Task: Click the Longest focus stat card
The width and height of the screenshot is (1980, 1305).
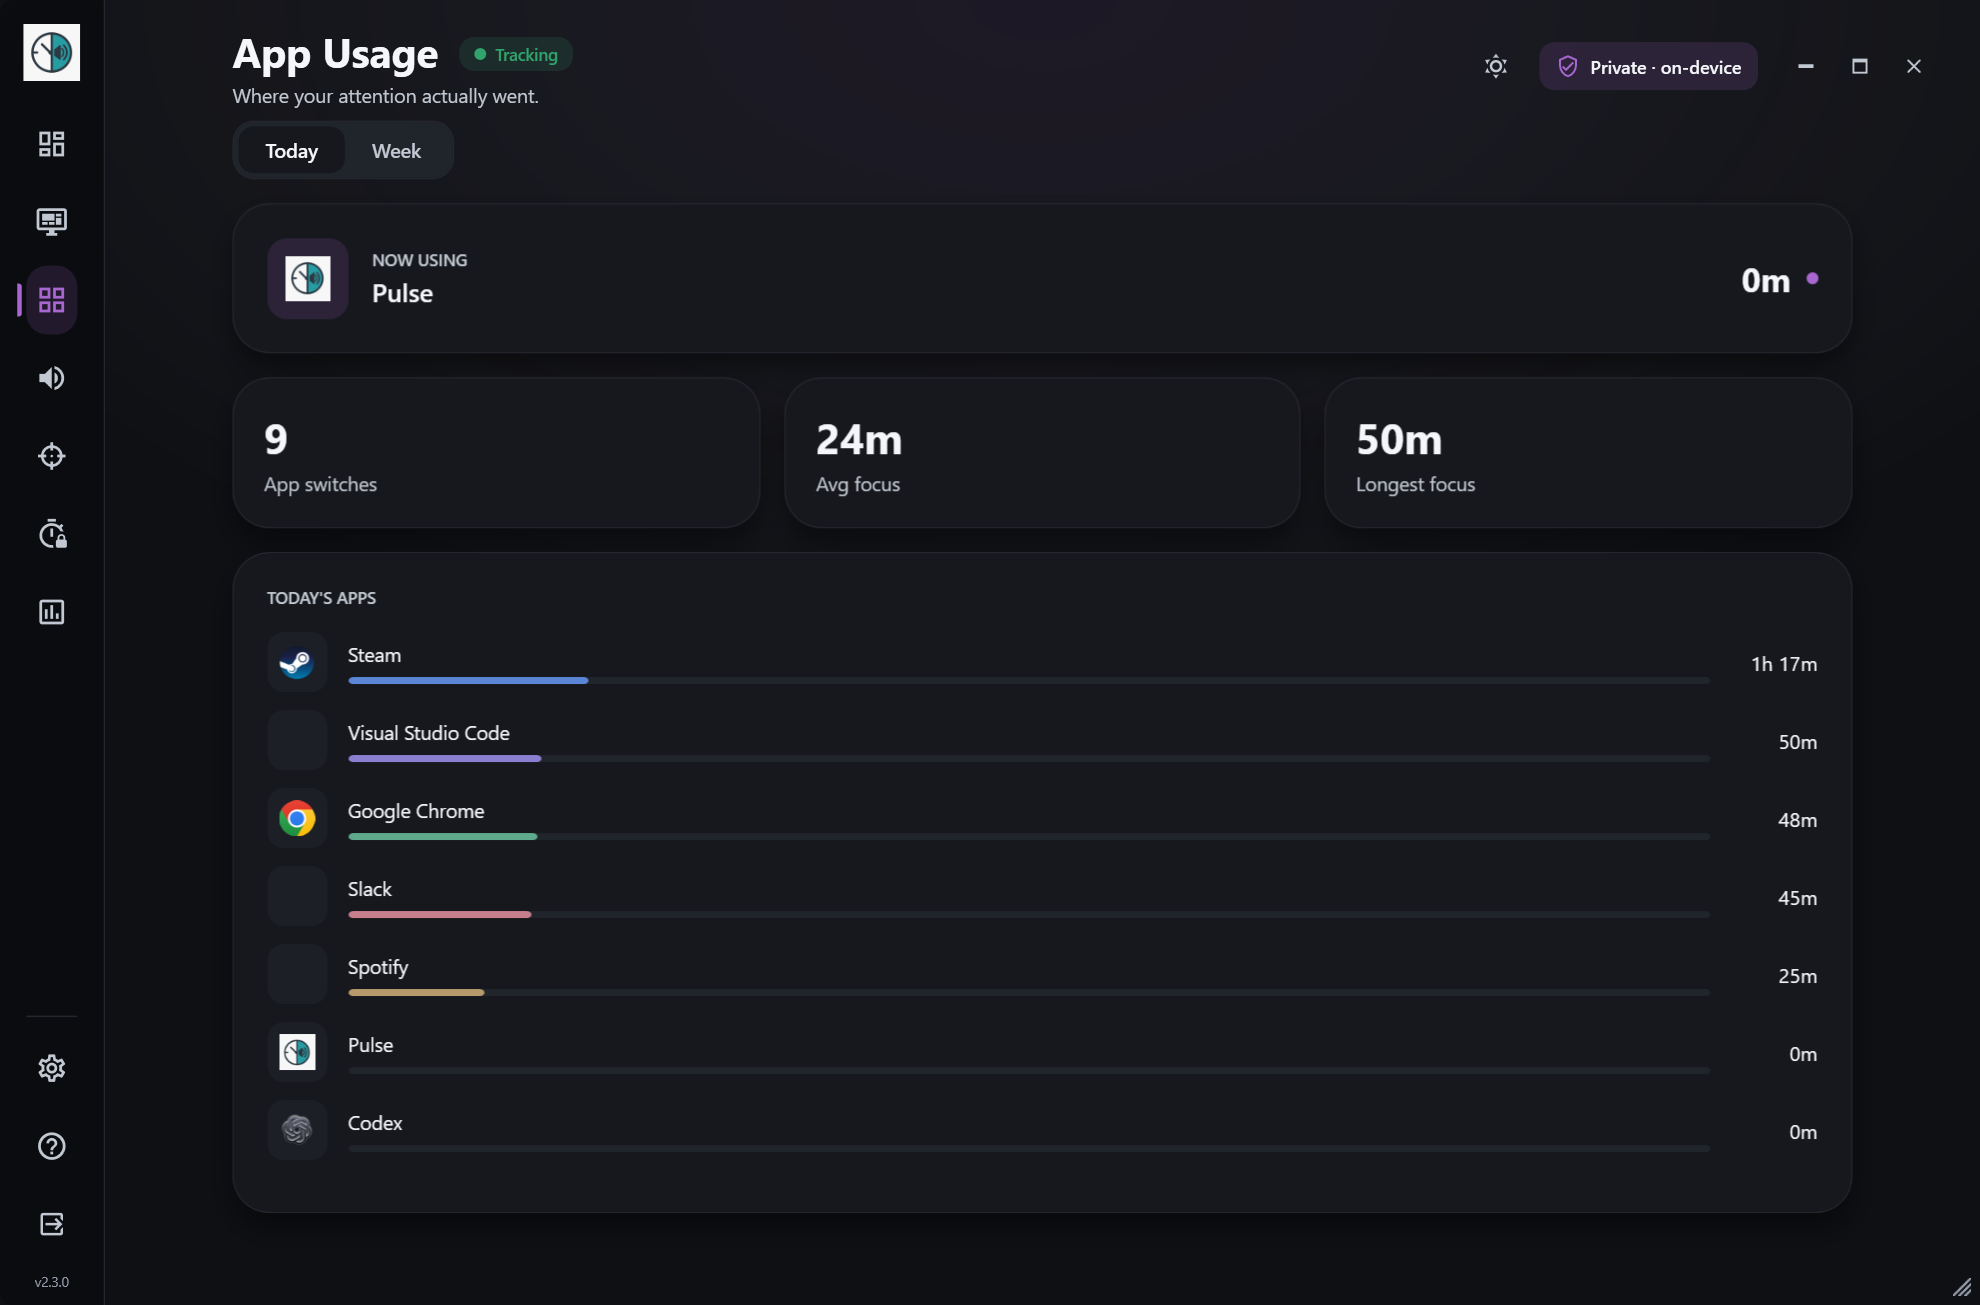Action: click(1588, 453)
